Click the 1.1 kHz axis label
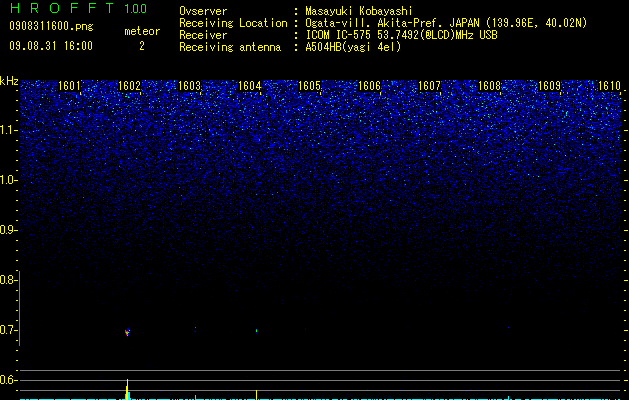Image resolution: width=629 pixels, height=400 pixels. [9, 130]
